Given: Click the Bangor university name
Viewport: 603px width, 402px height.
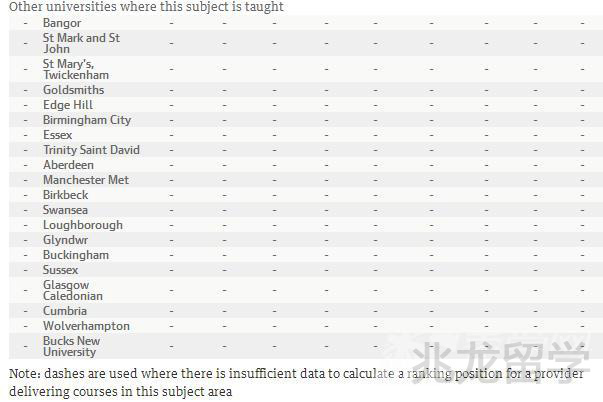Looking at the screenshot, I should (62, 23).
